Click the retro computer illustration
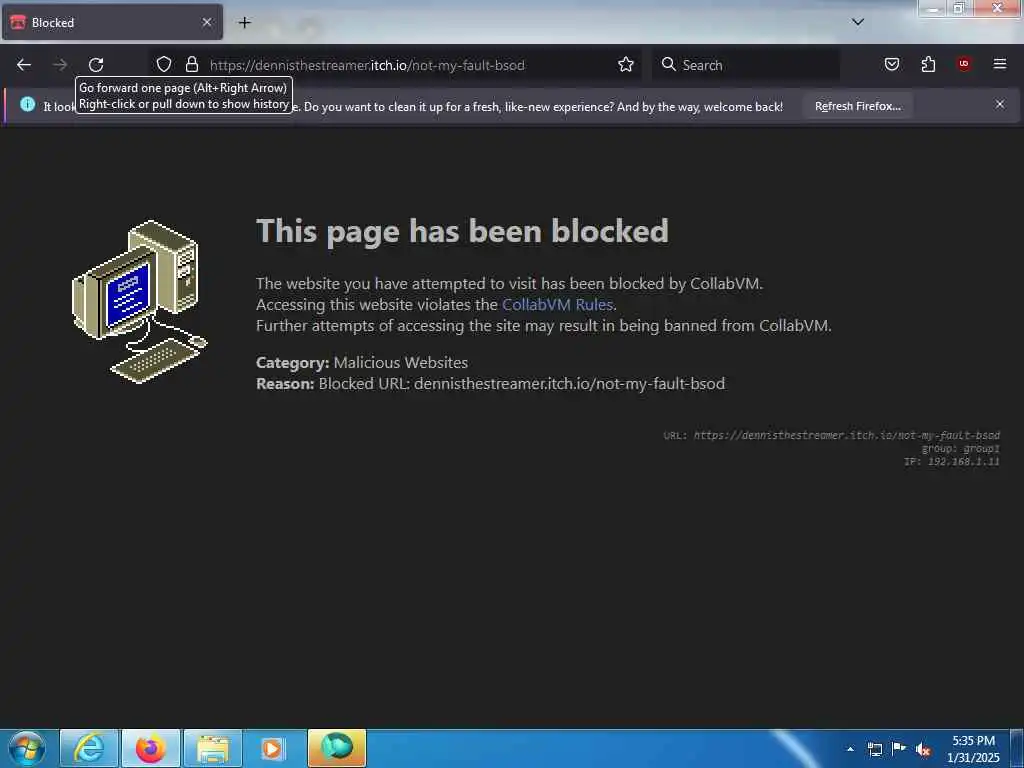This screenshot has width=1024, height=768. (x=138, y=301)
